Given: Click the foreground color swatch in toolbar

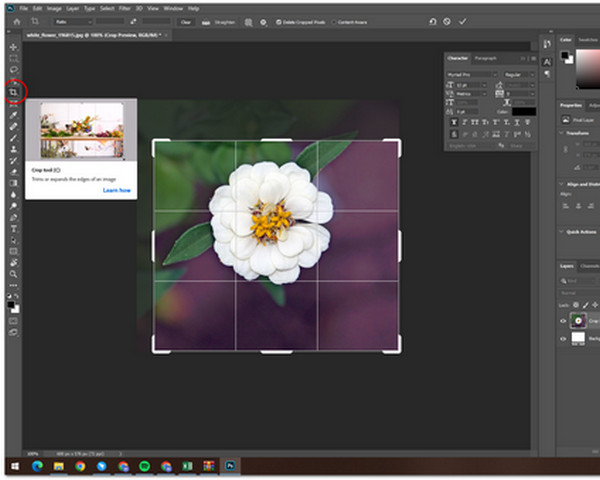Looking at the screenshot, I should point(11,305).
